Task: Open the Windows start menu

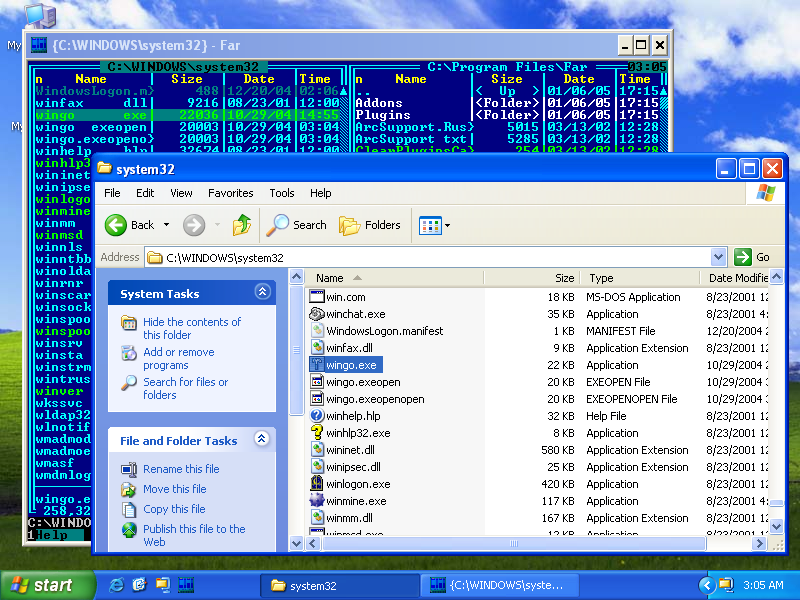Action: click(47, 585)
